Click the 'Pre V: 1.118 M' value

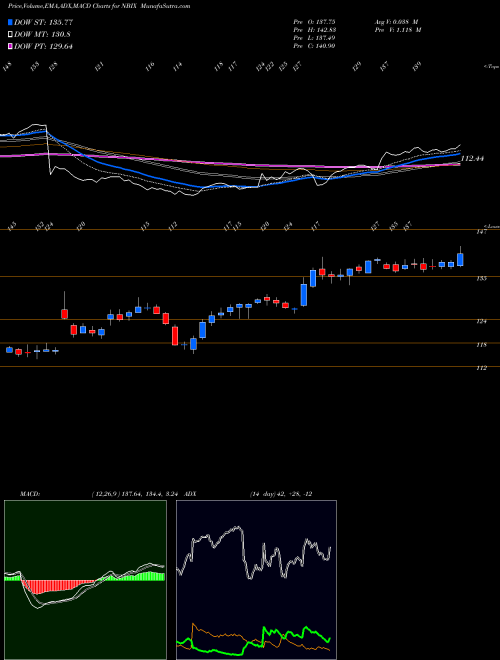398,30
